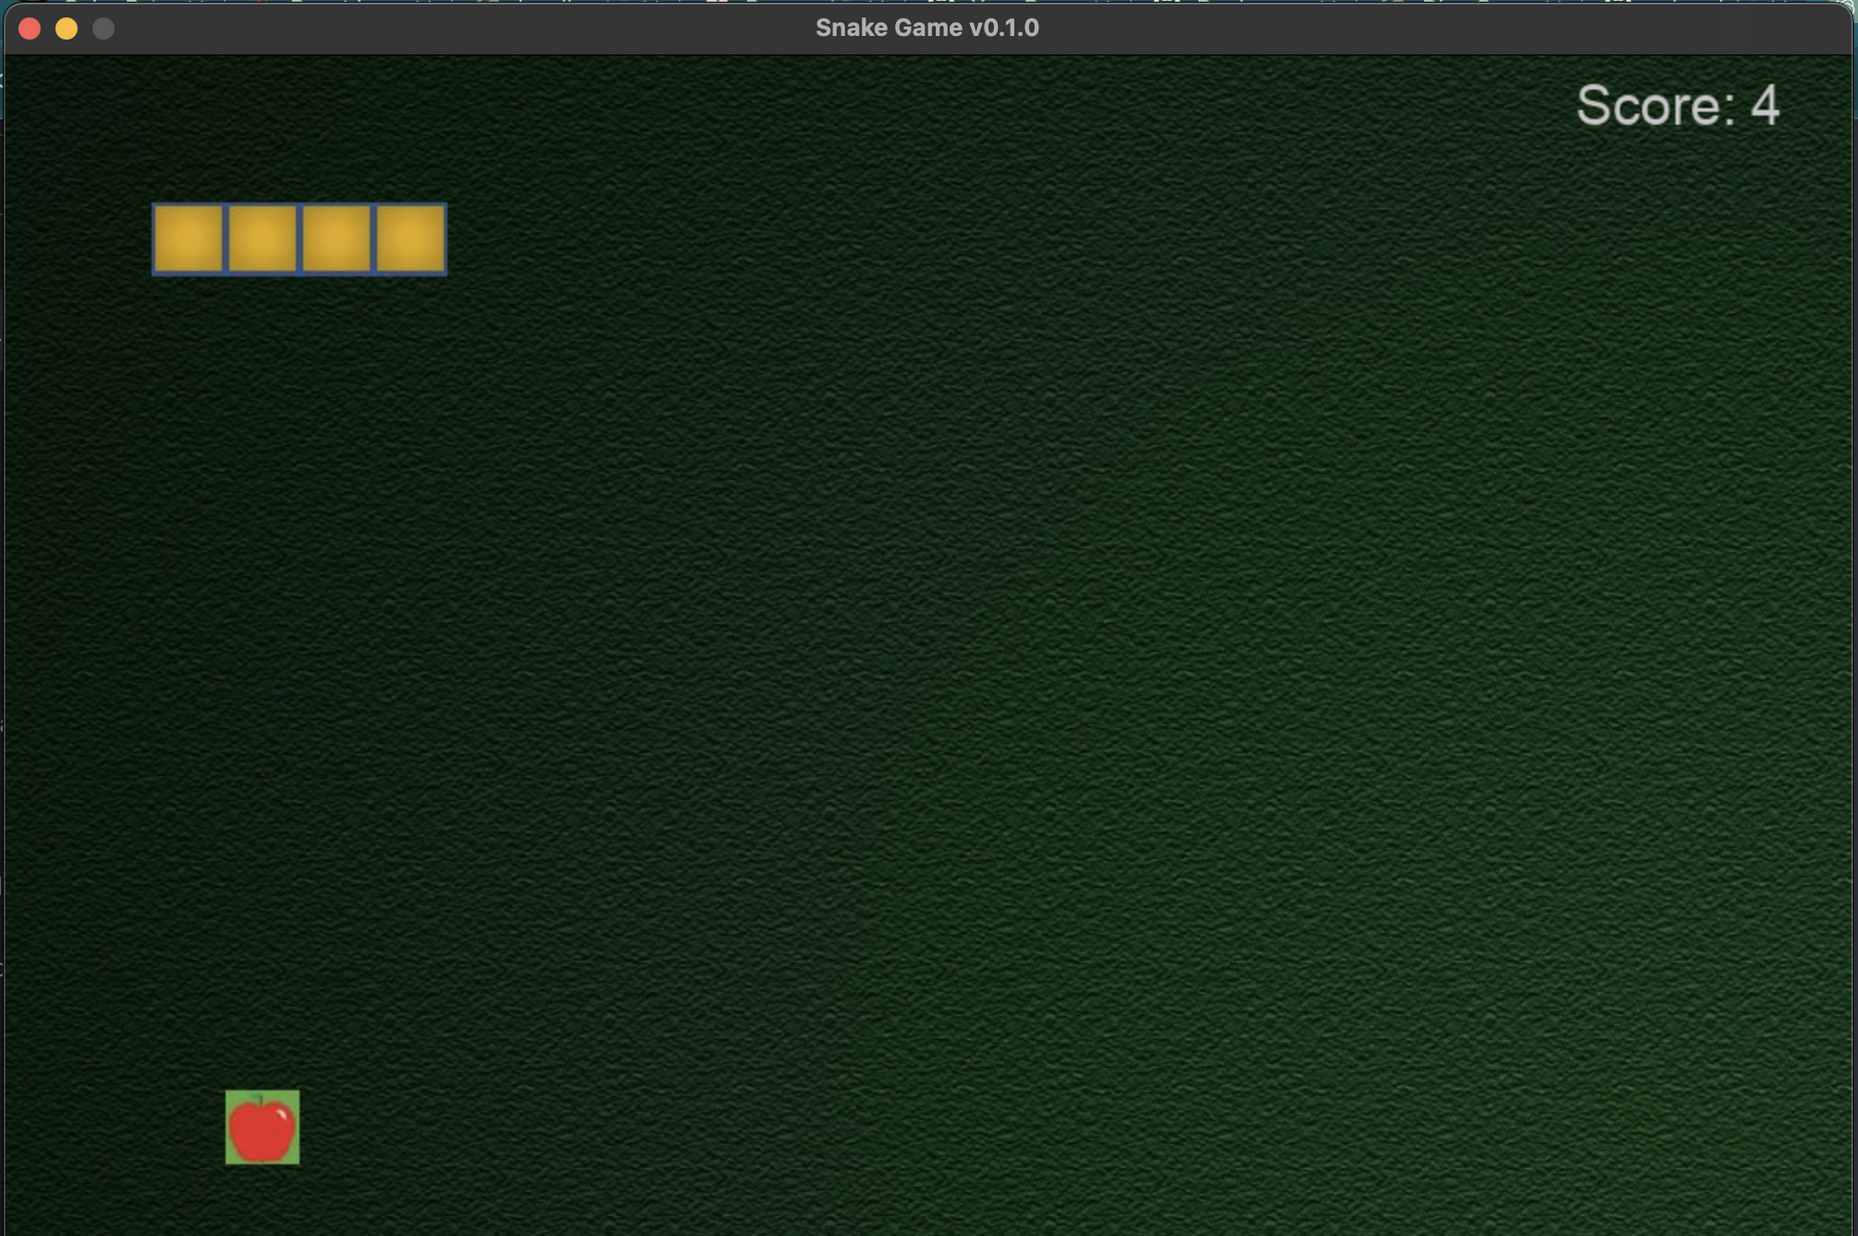Click the leftmost yellow snake segment
This screenshot has width=1858, height=1236.
tap(188, 239)
